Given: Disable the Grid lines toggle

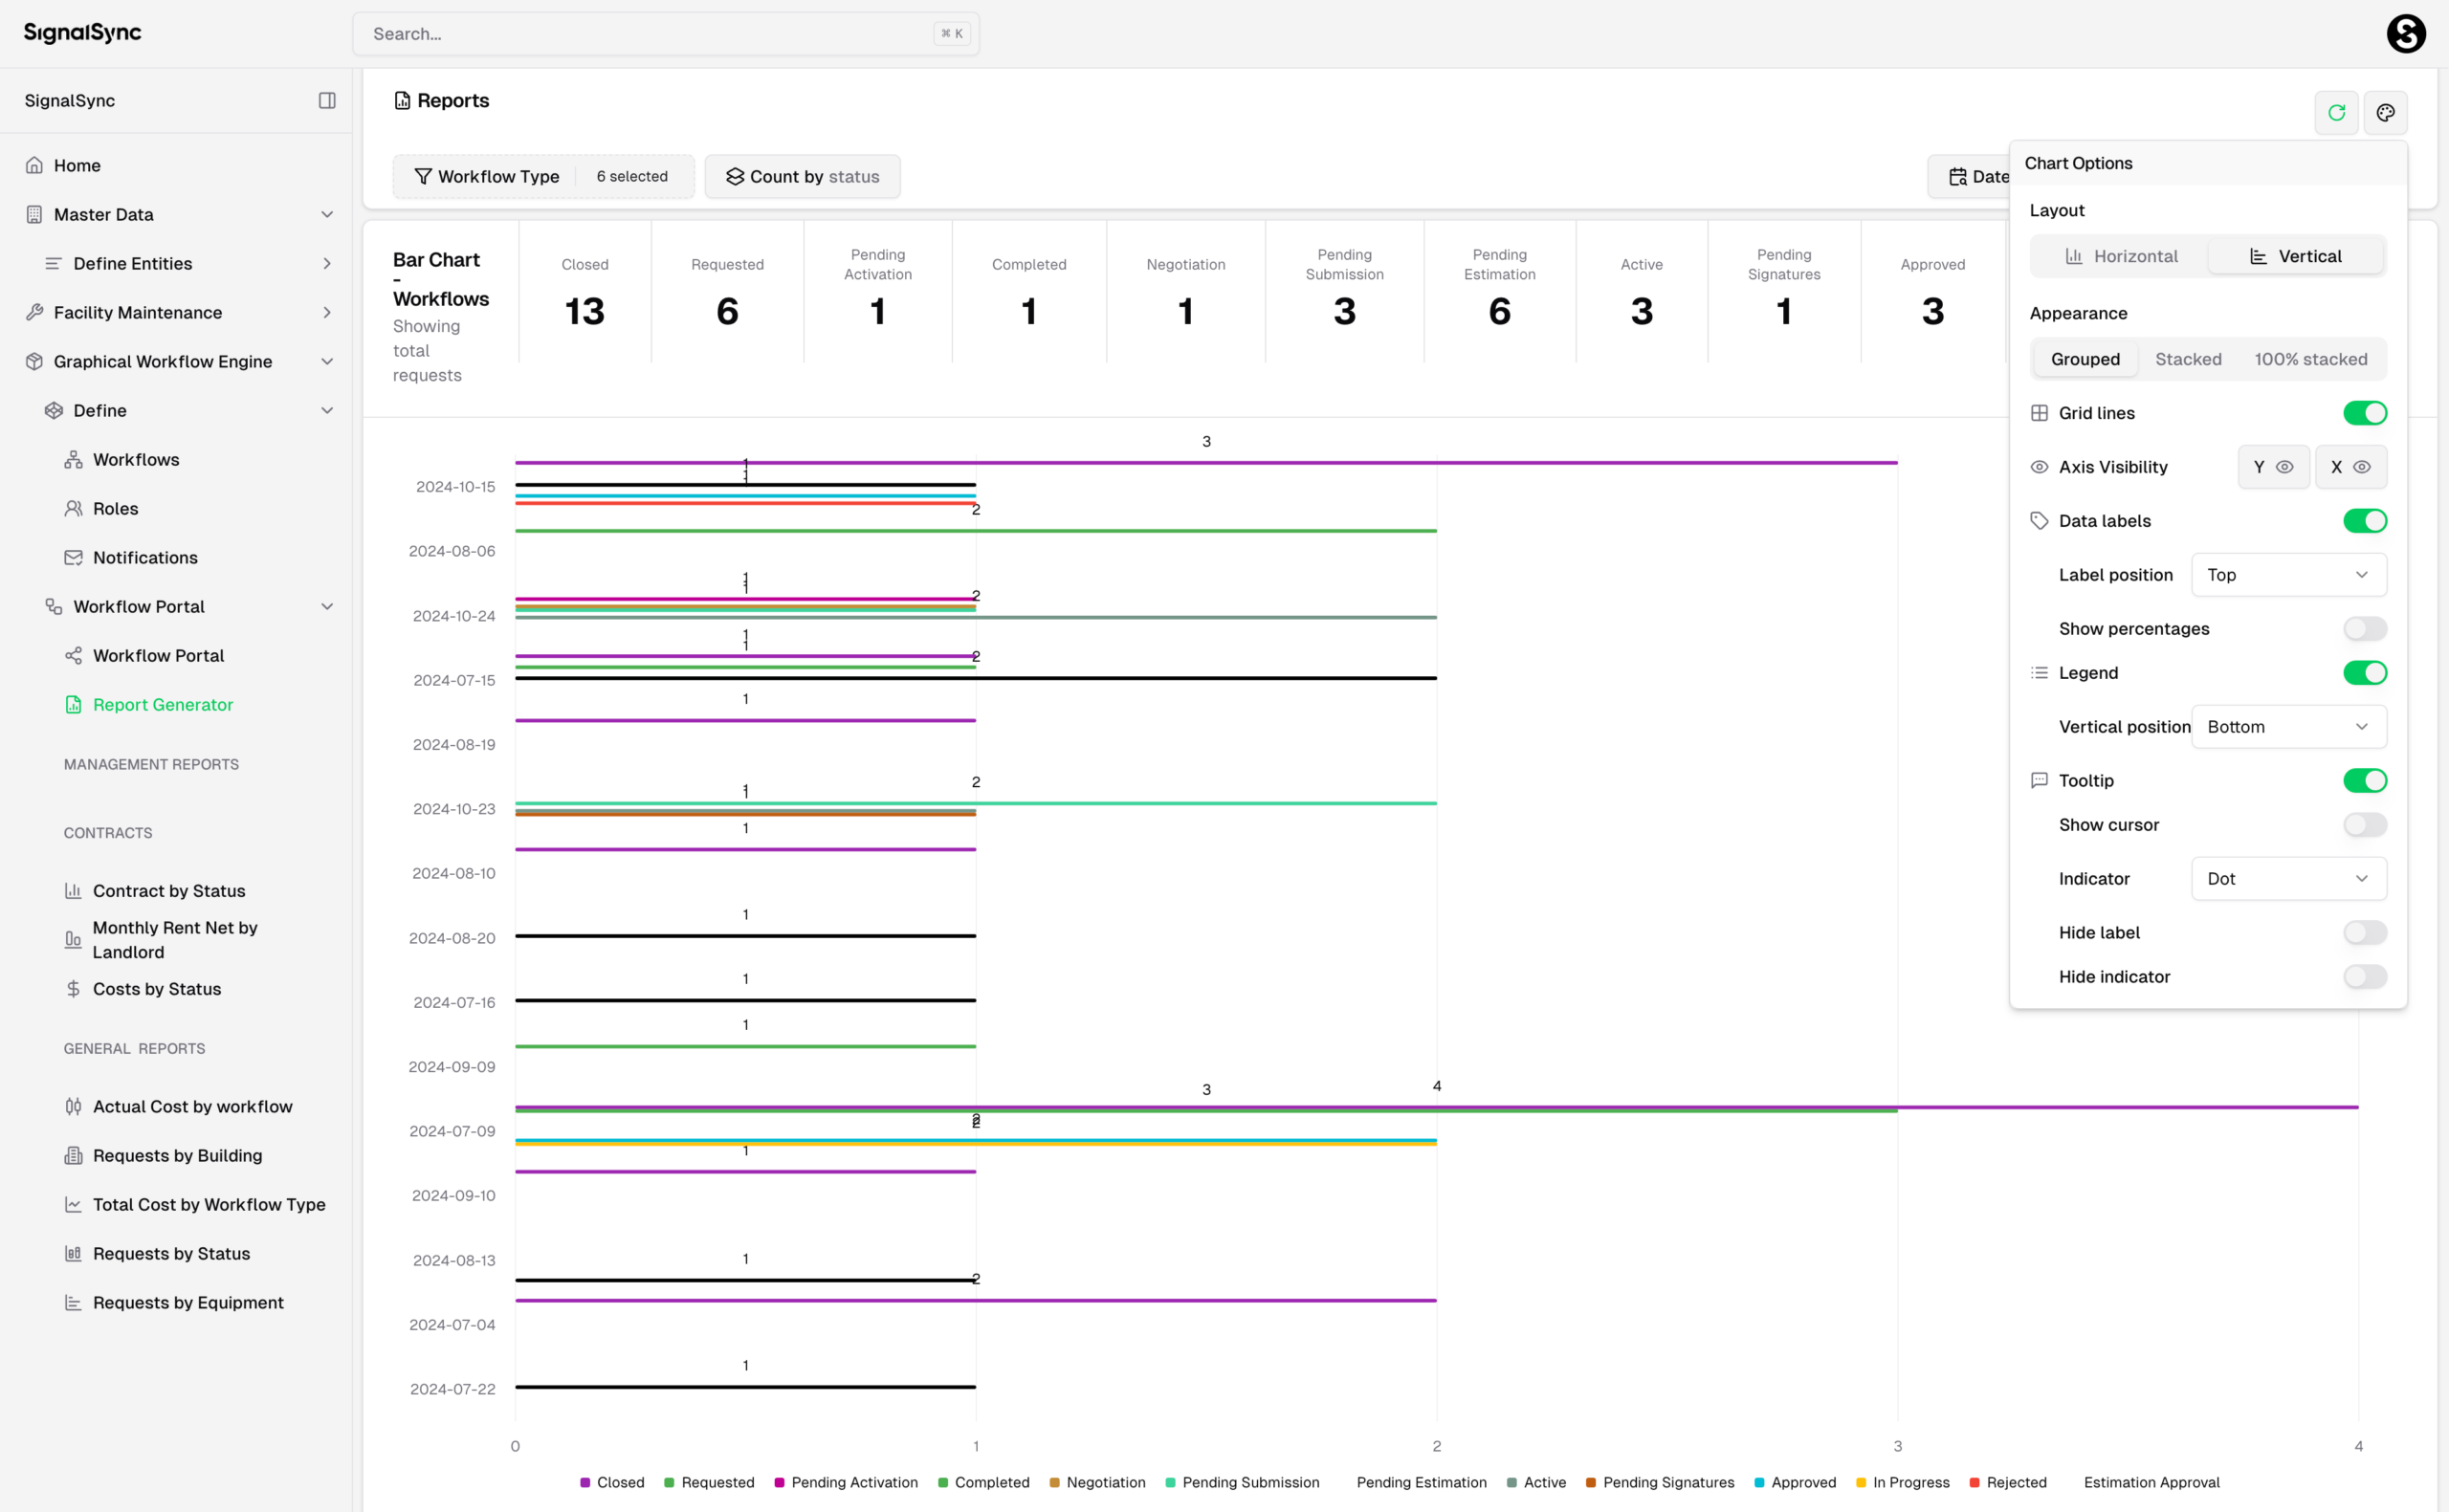Looking at the screenshot, I should tap(2365, 412).
